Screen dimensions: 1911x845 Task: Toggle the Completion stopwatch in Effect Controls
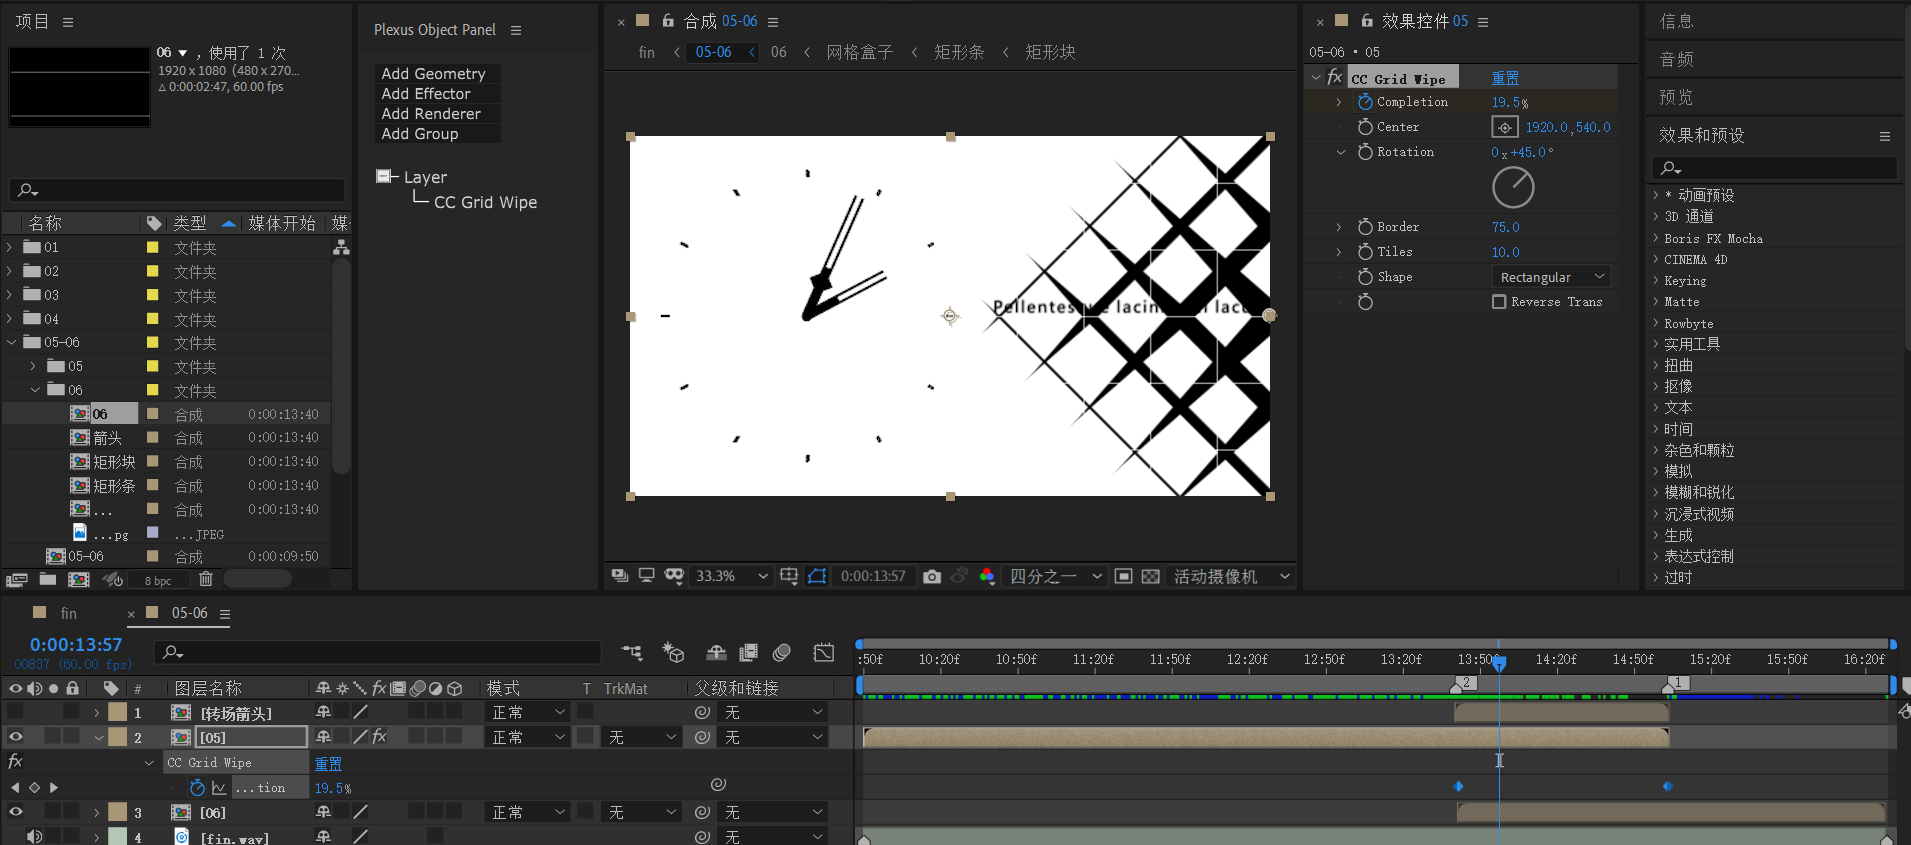1365,102
